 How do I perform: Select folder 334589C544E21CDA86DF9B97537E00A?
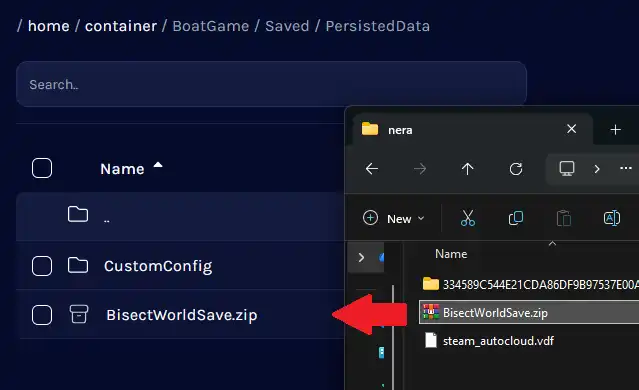(x=540, y=284)
